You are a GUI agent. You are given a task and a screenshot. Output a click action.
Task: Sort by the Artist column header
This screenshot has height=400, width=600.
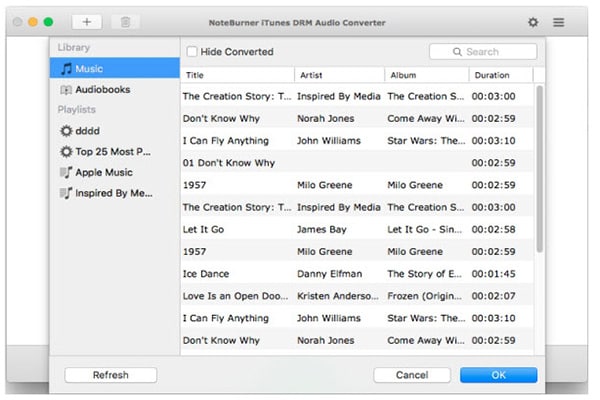coord(339,75)
